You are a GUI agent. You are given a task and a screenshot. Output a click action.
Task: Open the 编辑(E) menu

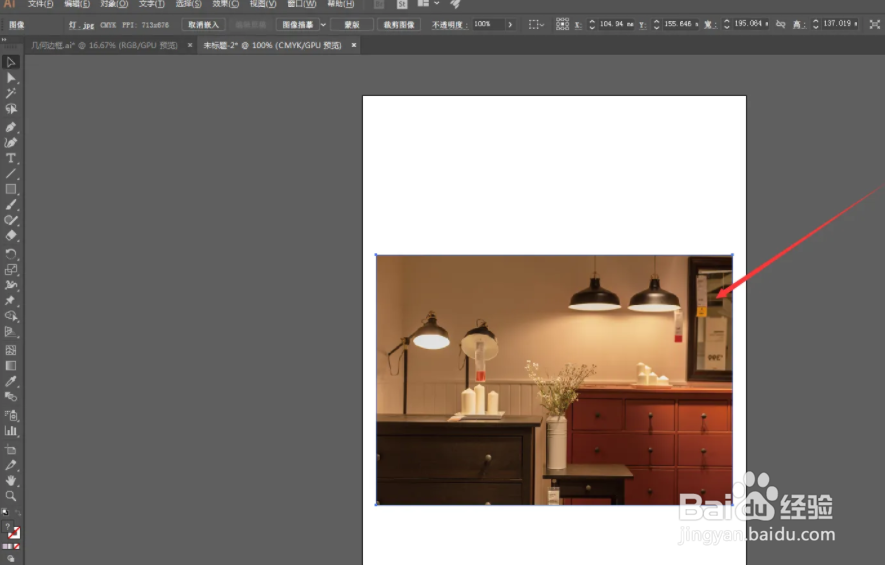tap(77, 4)
